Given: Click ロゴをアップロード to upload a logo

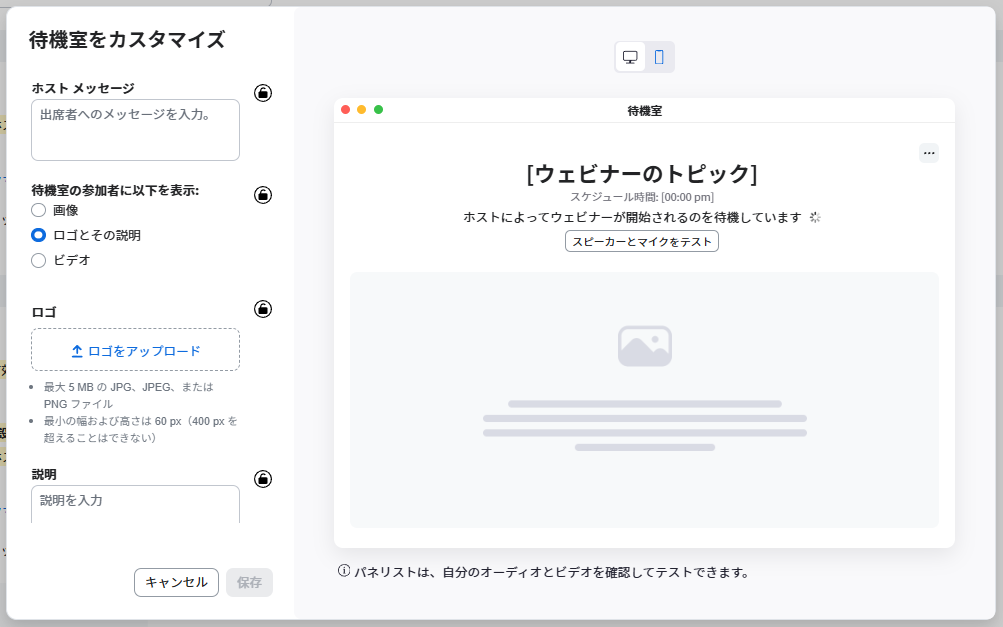Looking at the screenshot, I should 136,351.
